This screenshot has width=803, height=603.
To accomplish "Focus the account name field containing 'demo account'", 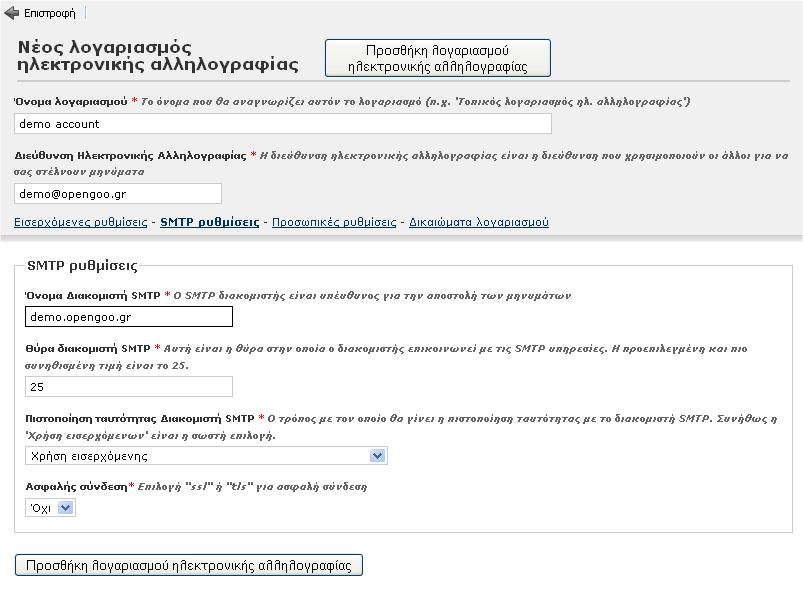I will (284, 123).
